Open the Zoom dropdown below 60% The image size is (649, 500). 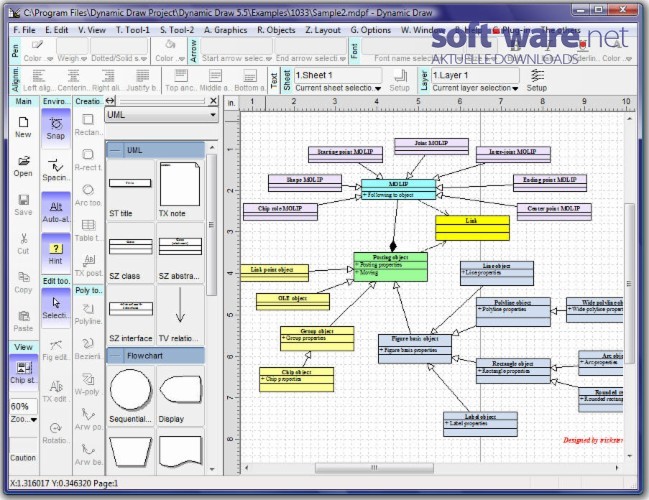(x=24, y=419)
